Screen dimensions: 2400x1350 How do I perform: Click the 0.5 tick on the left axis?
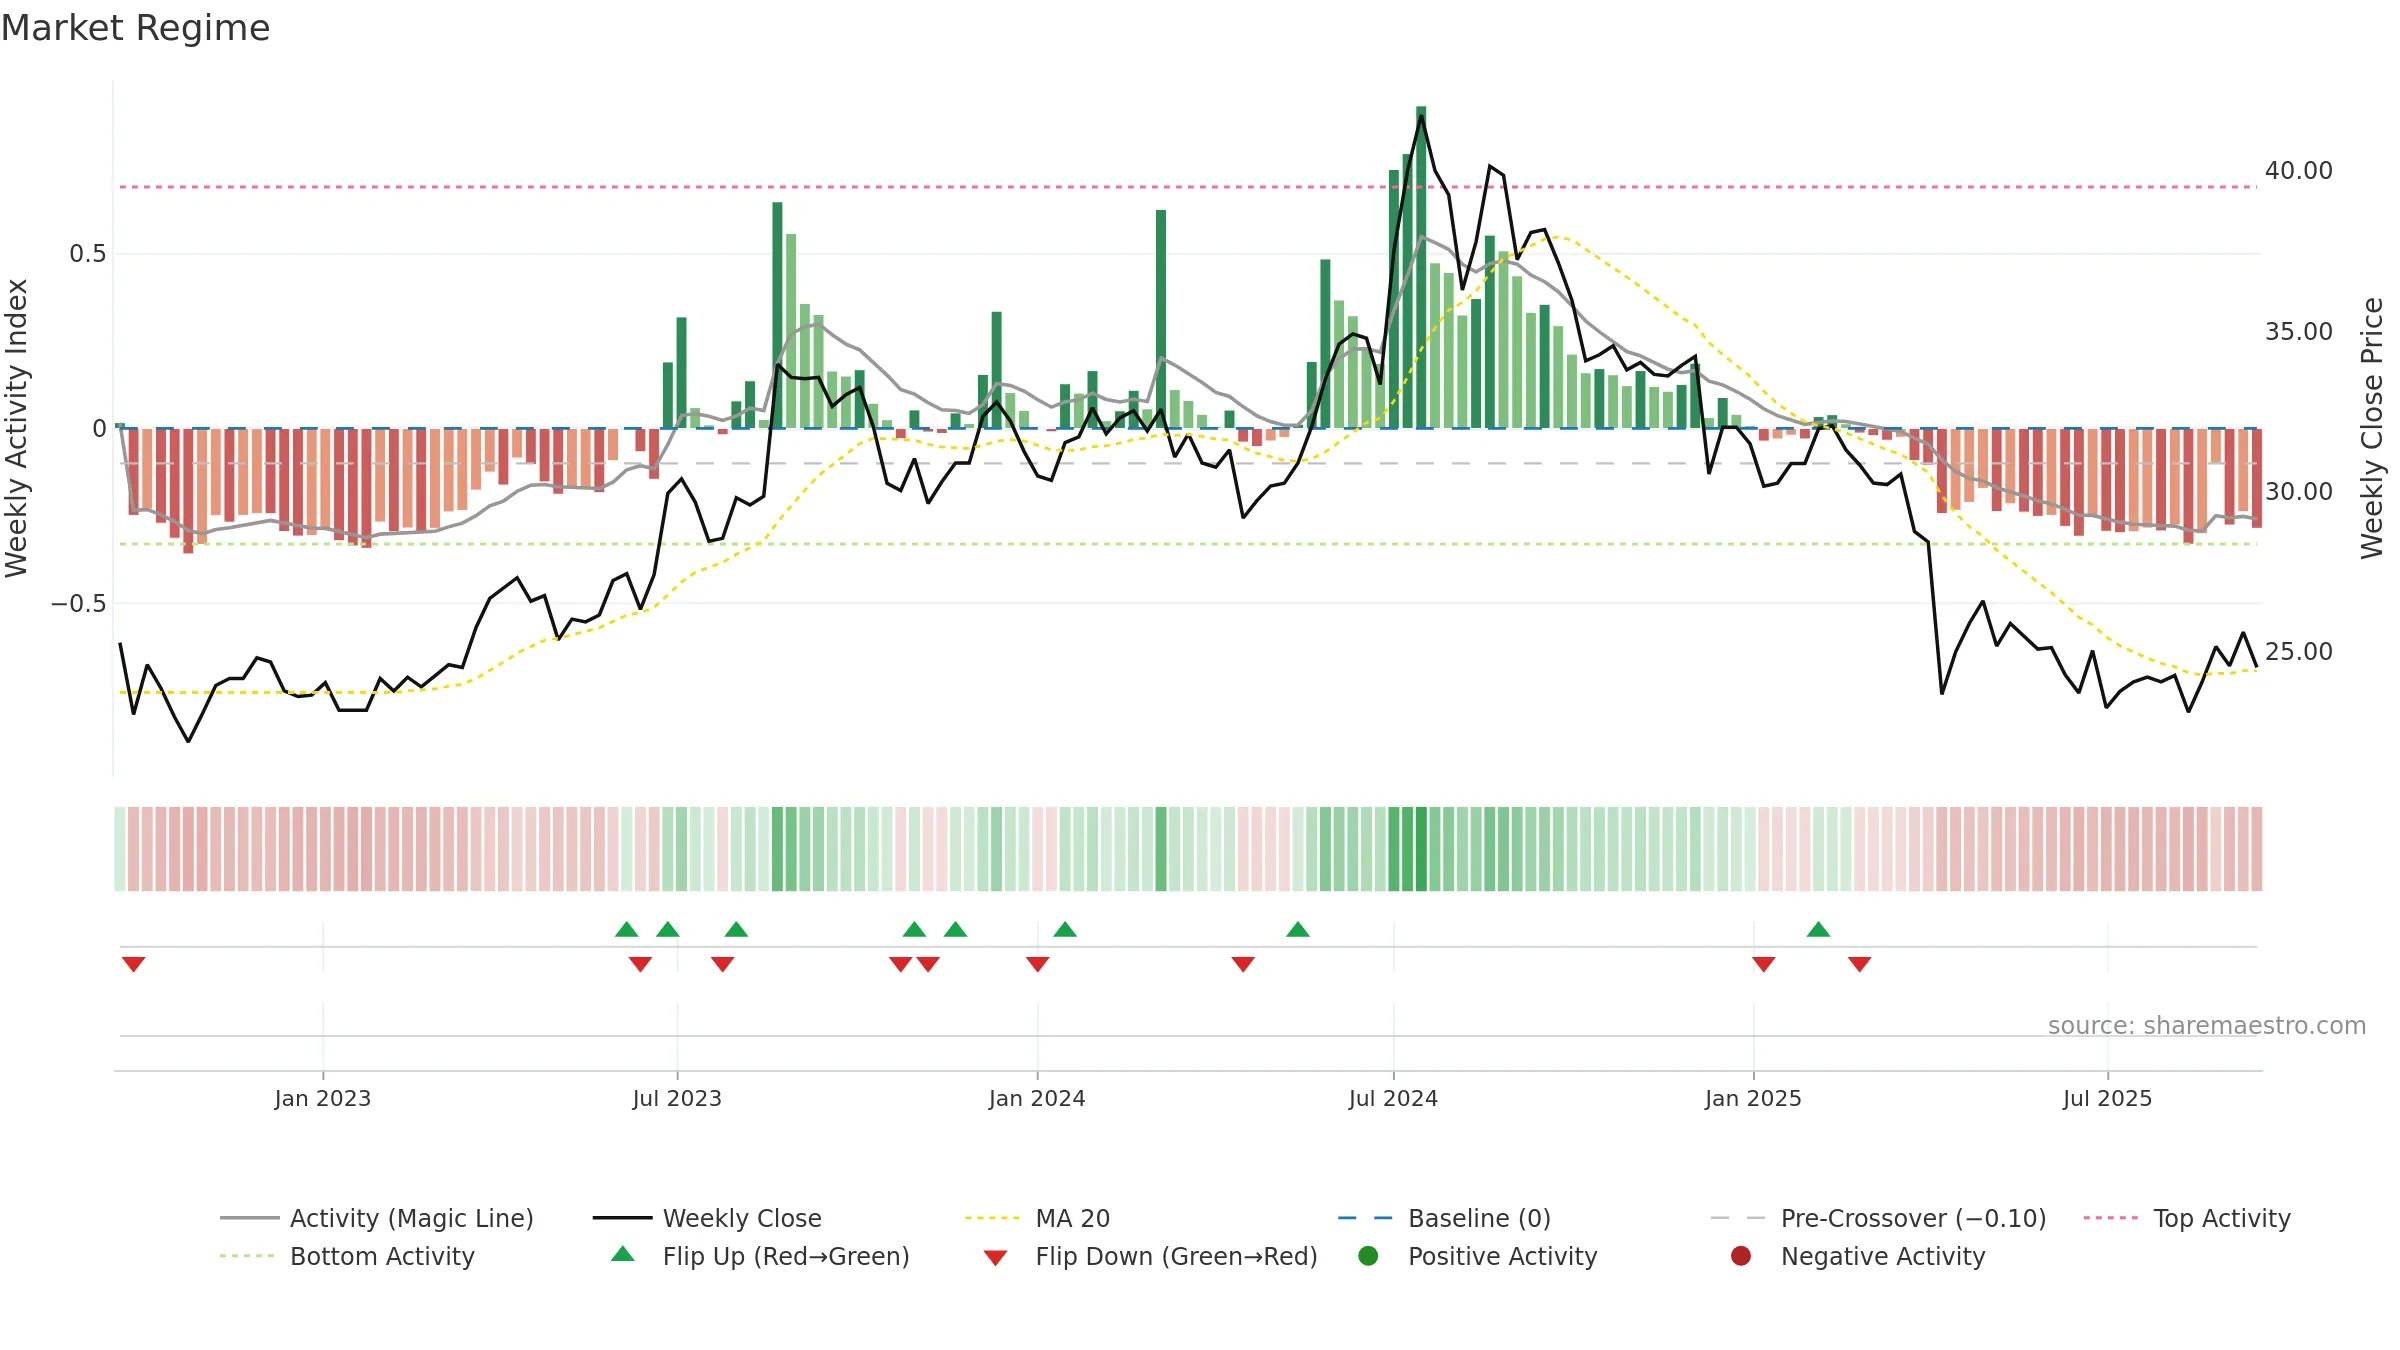coord(87,254)
